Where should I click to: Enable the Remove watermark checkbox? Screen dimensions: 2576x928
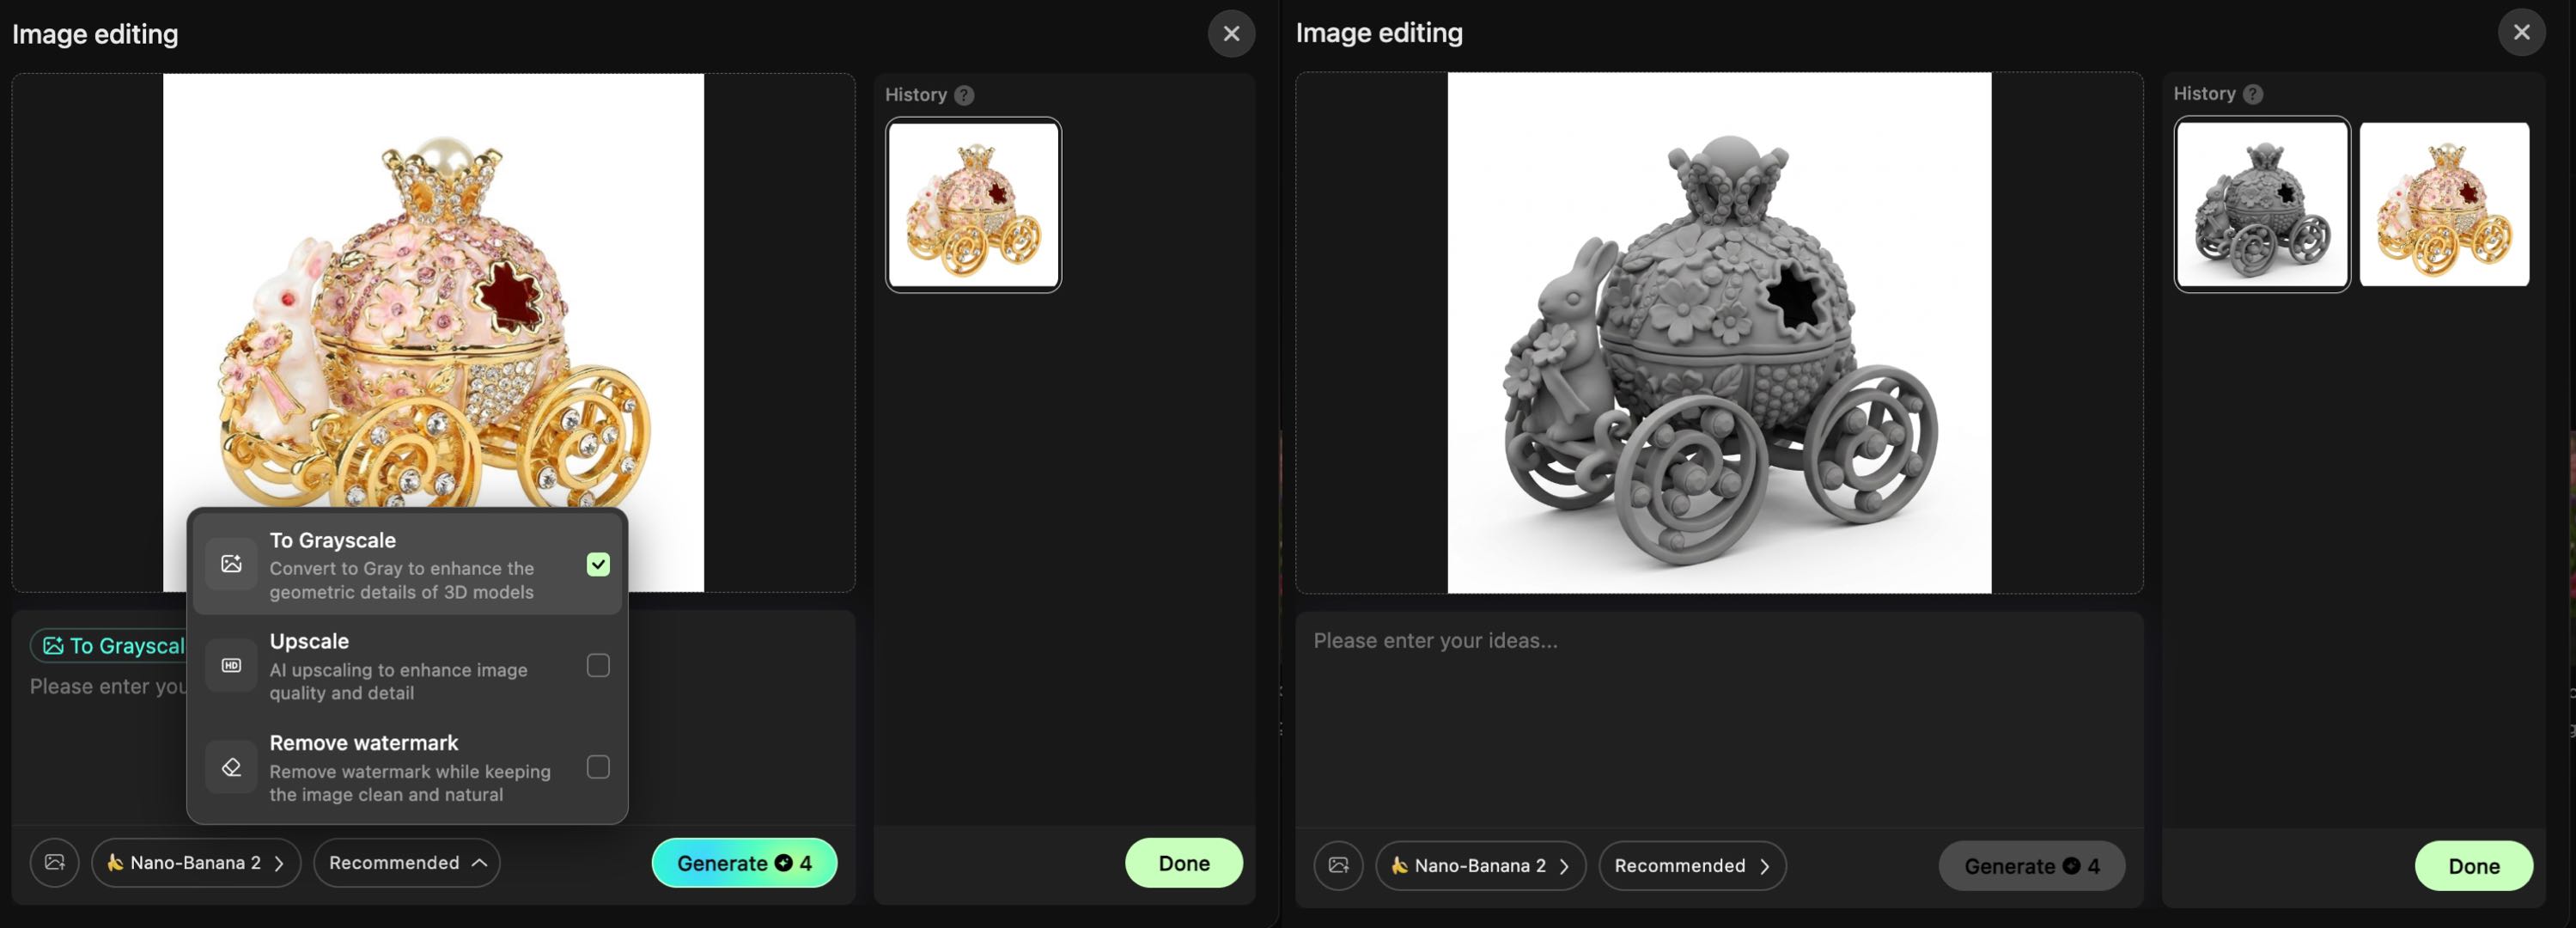[x=598, y=767]
